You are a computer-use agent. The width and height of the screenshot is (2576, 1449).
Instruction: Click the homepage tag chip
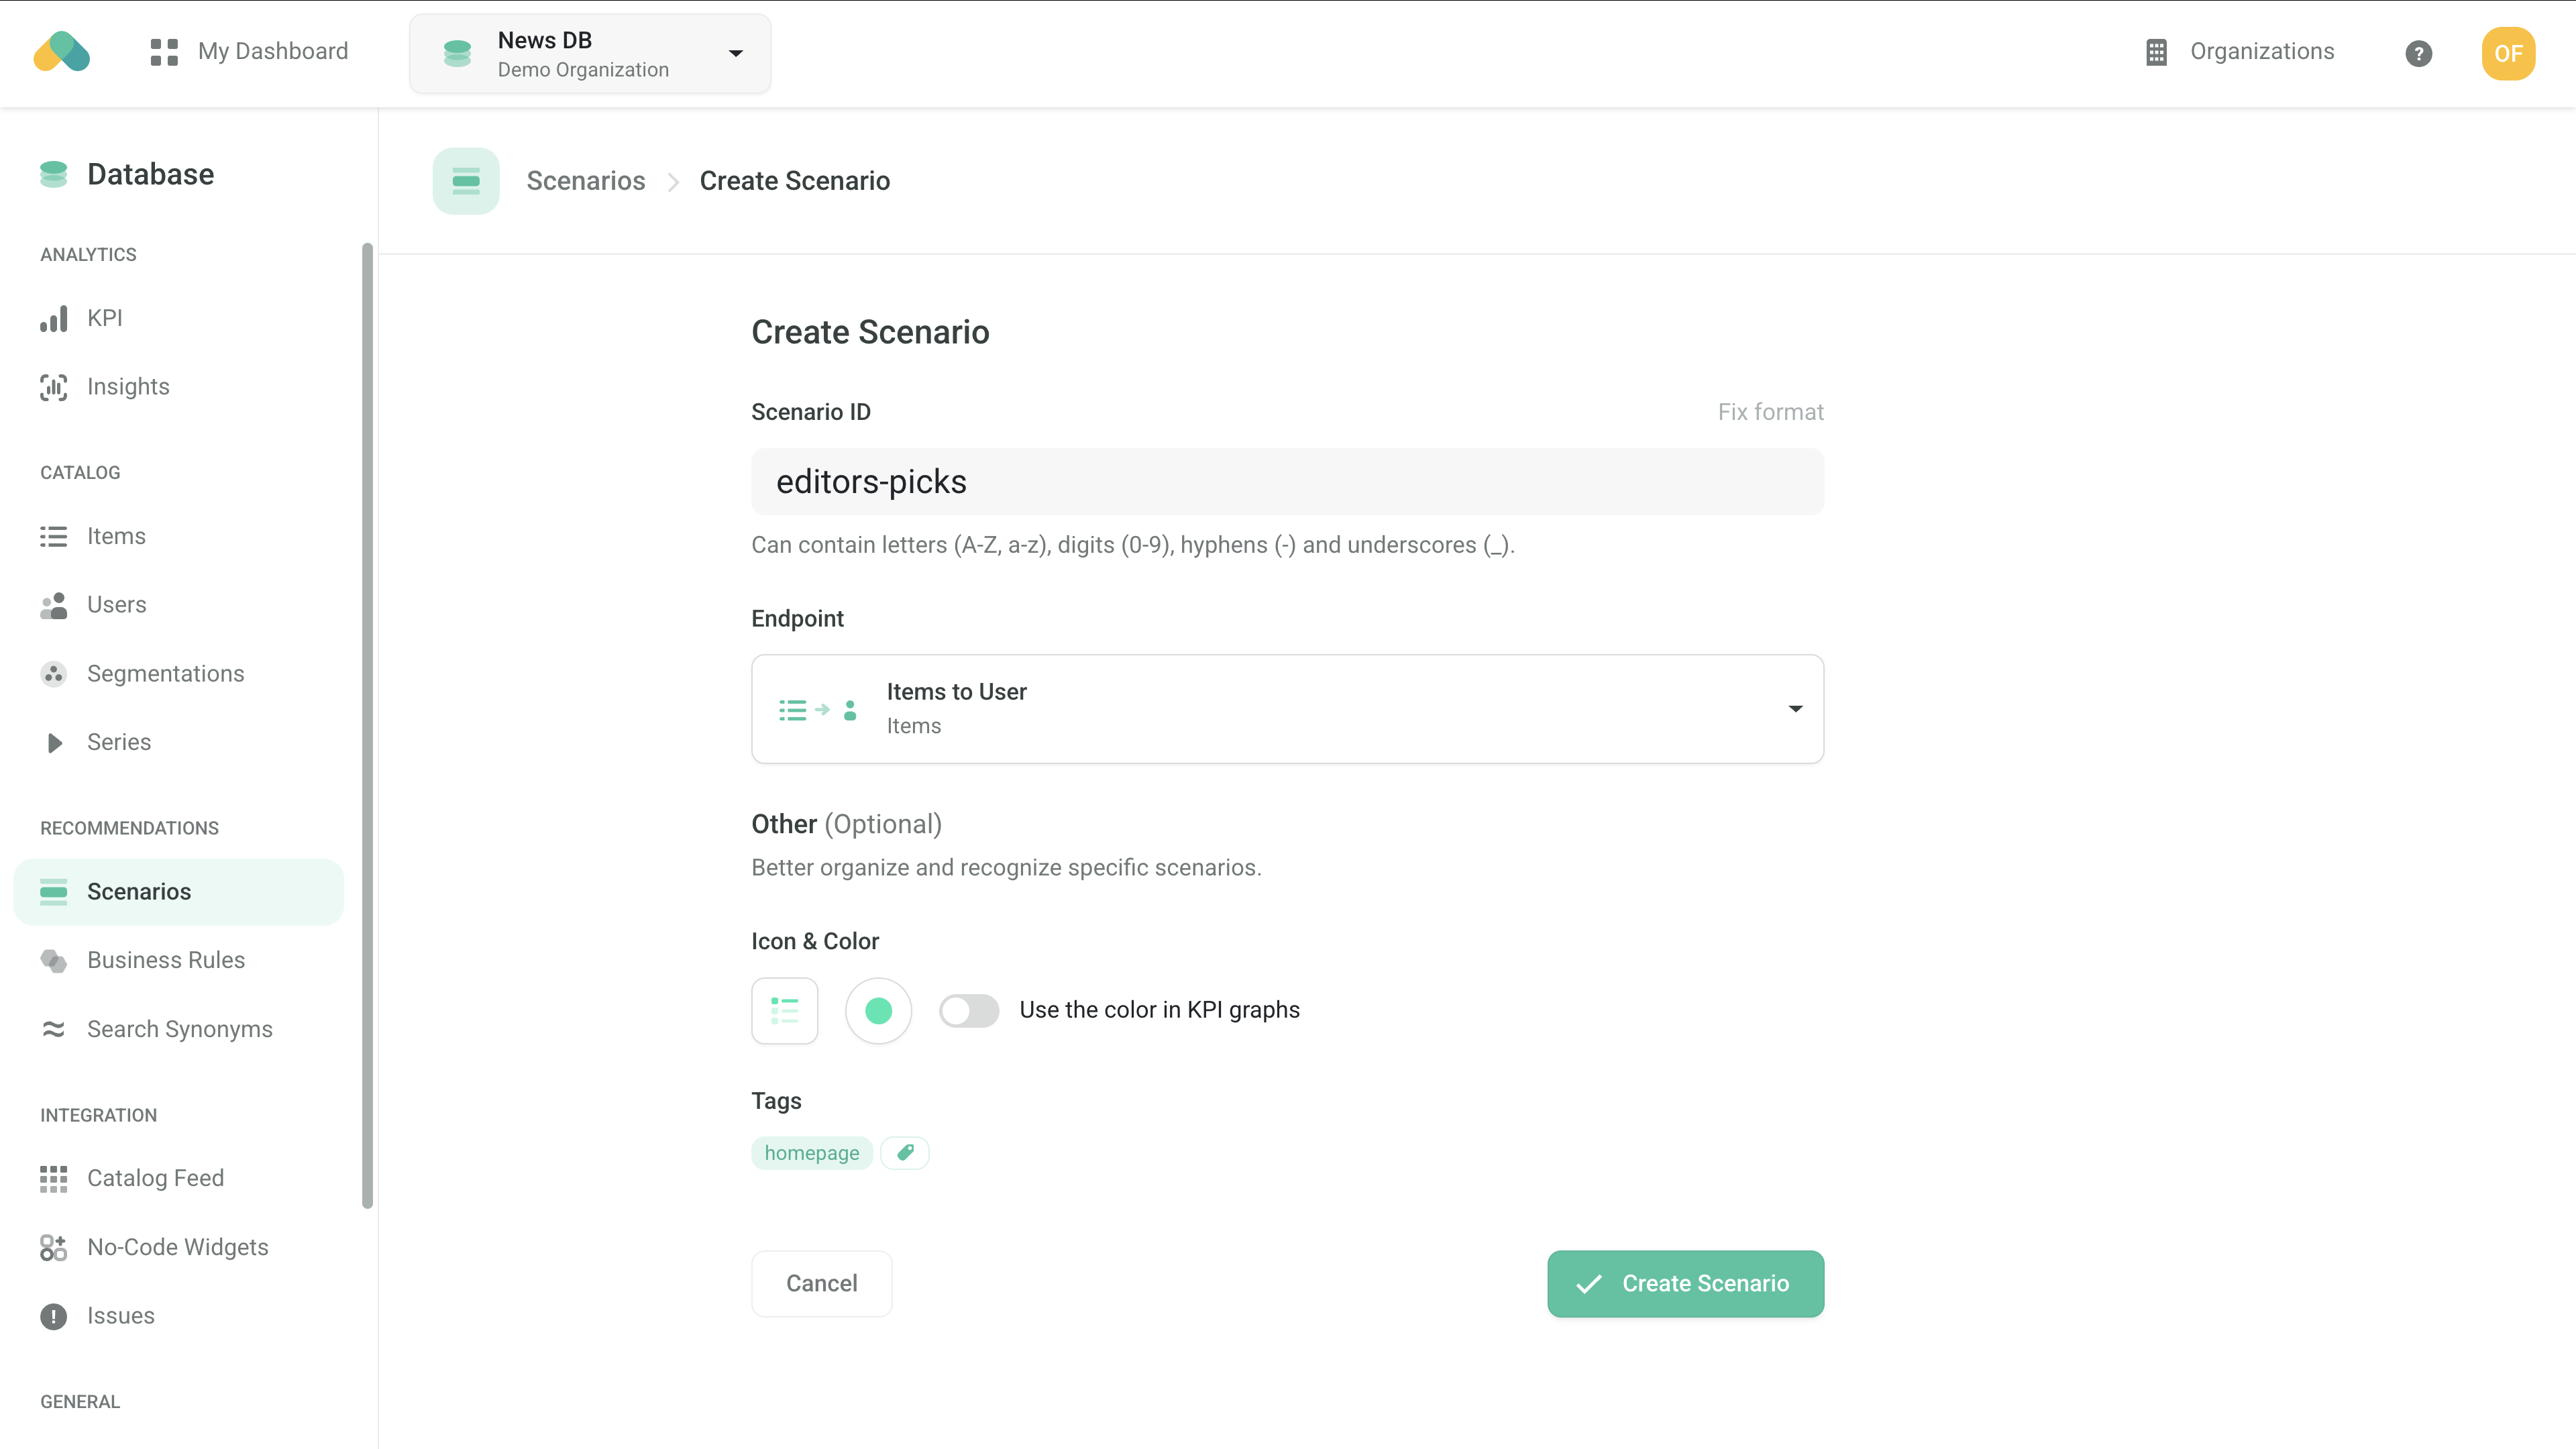pos(812,1153)
